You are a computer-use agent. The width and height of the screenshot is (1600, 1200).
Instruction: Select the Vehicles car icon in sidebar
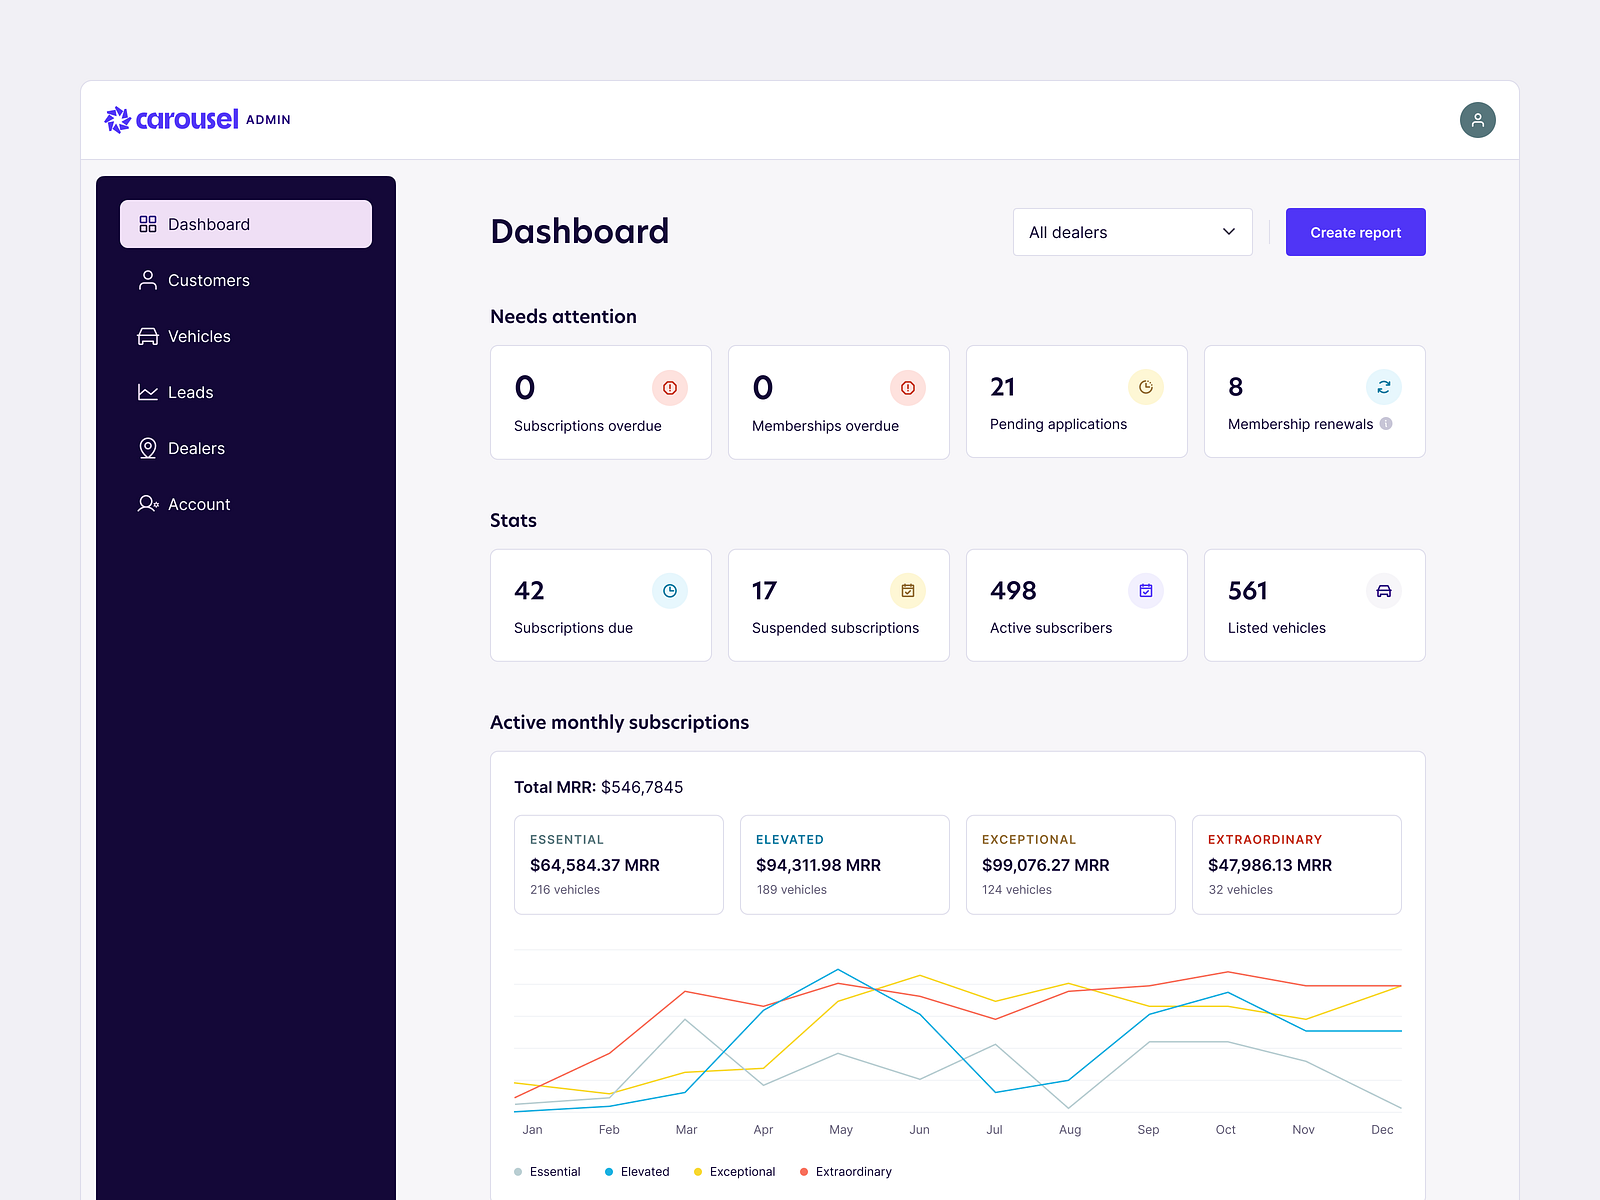coord(147,336)
